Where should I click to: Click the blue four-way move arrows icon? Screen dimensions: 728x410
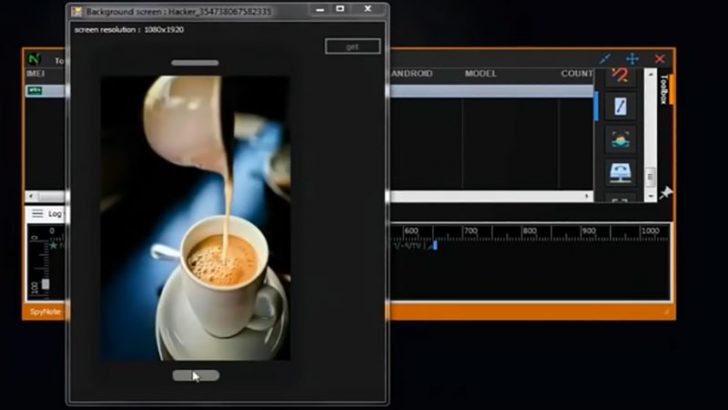[632, 59]
